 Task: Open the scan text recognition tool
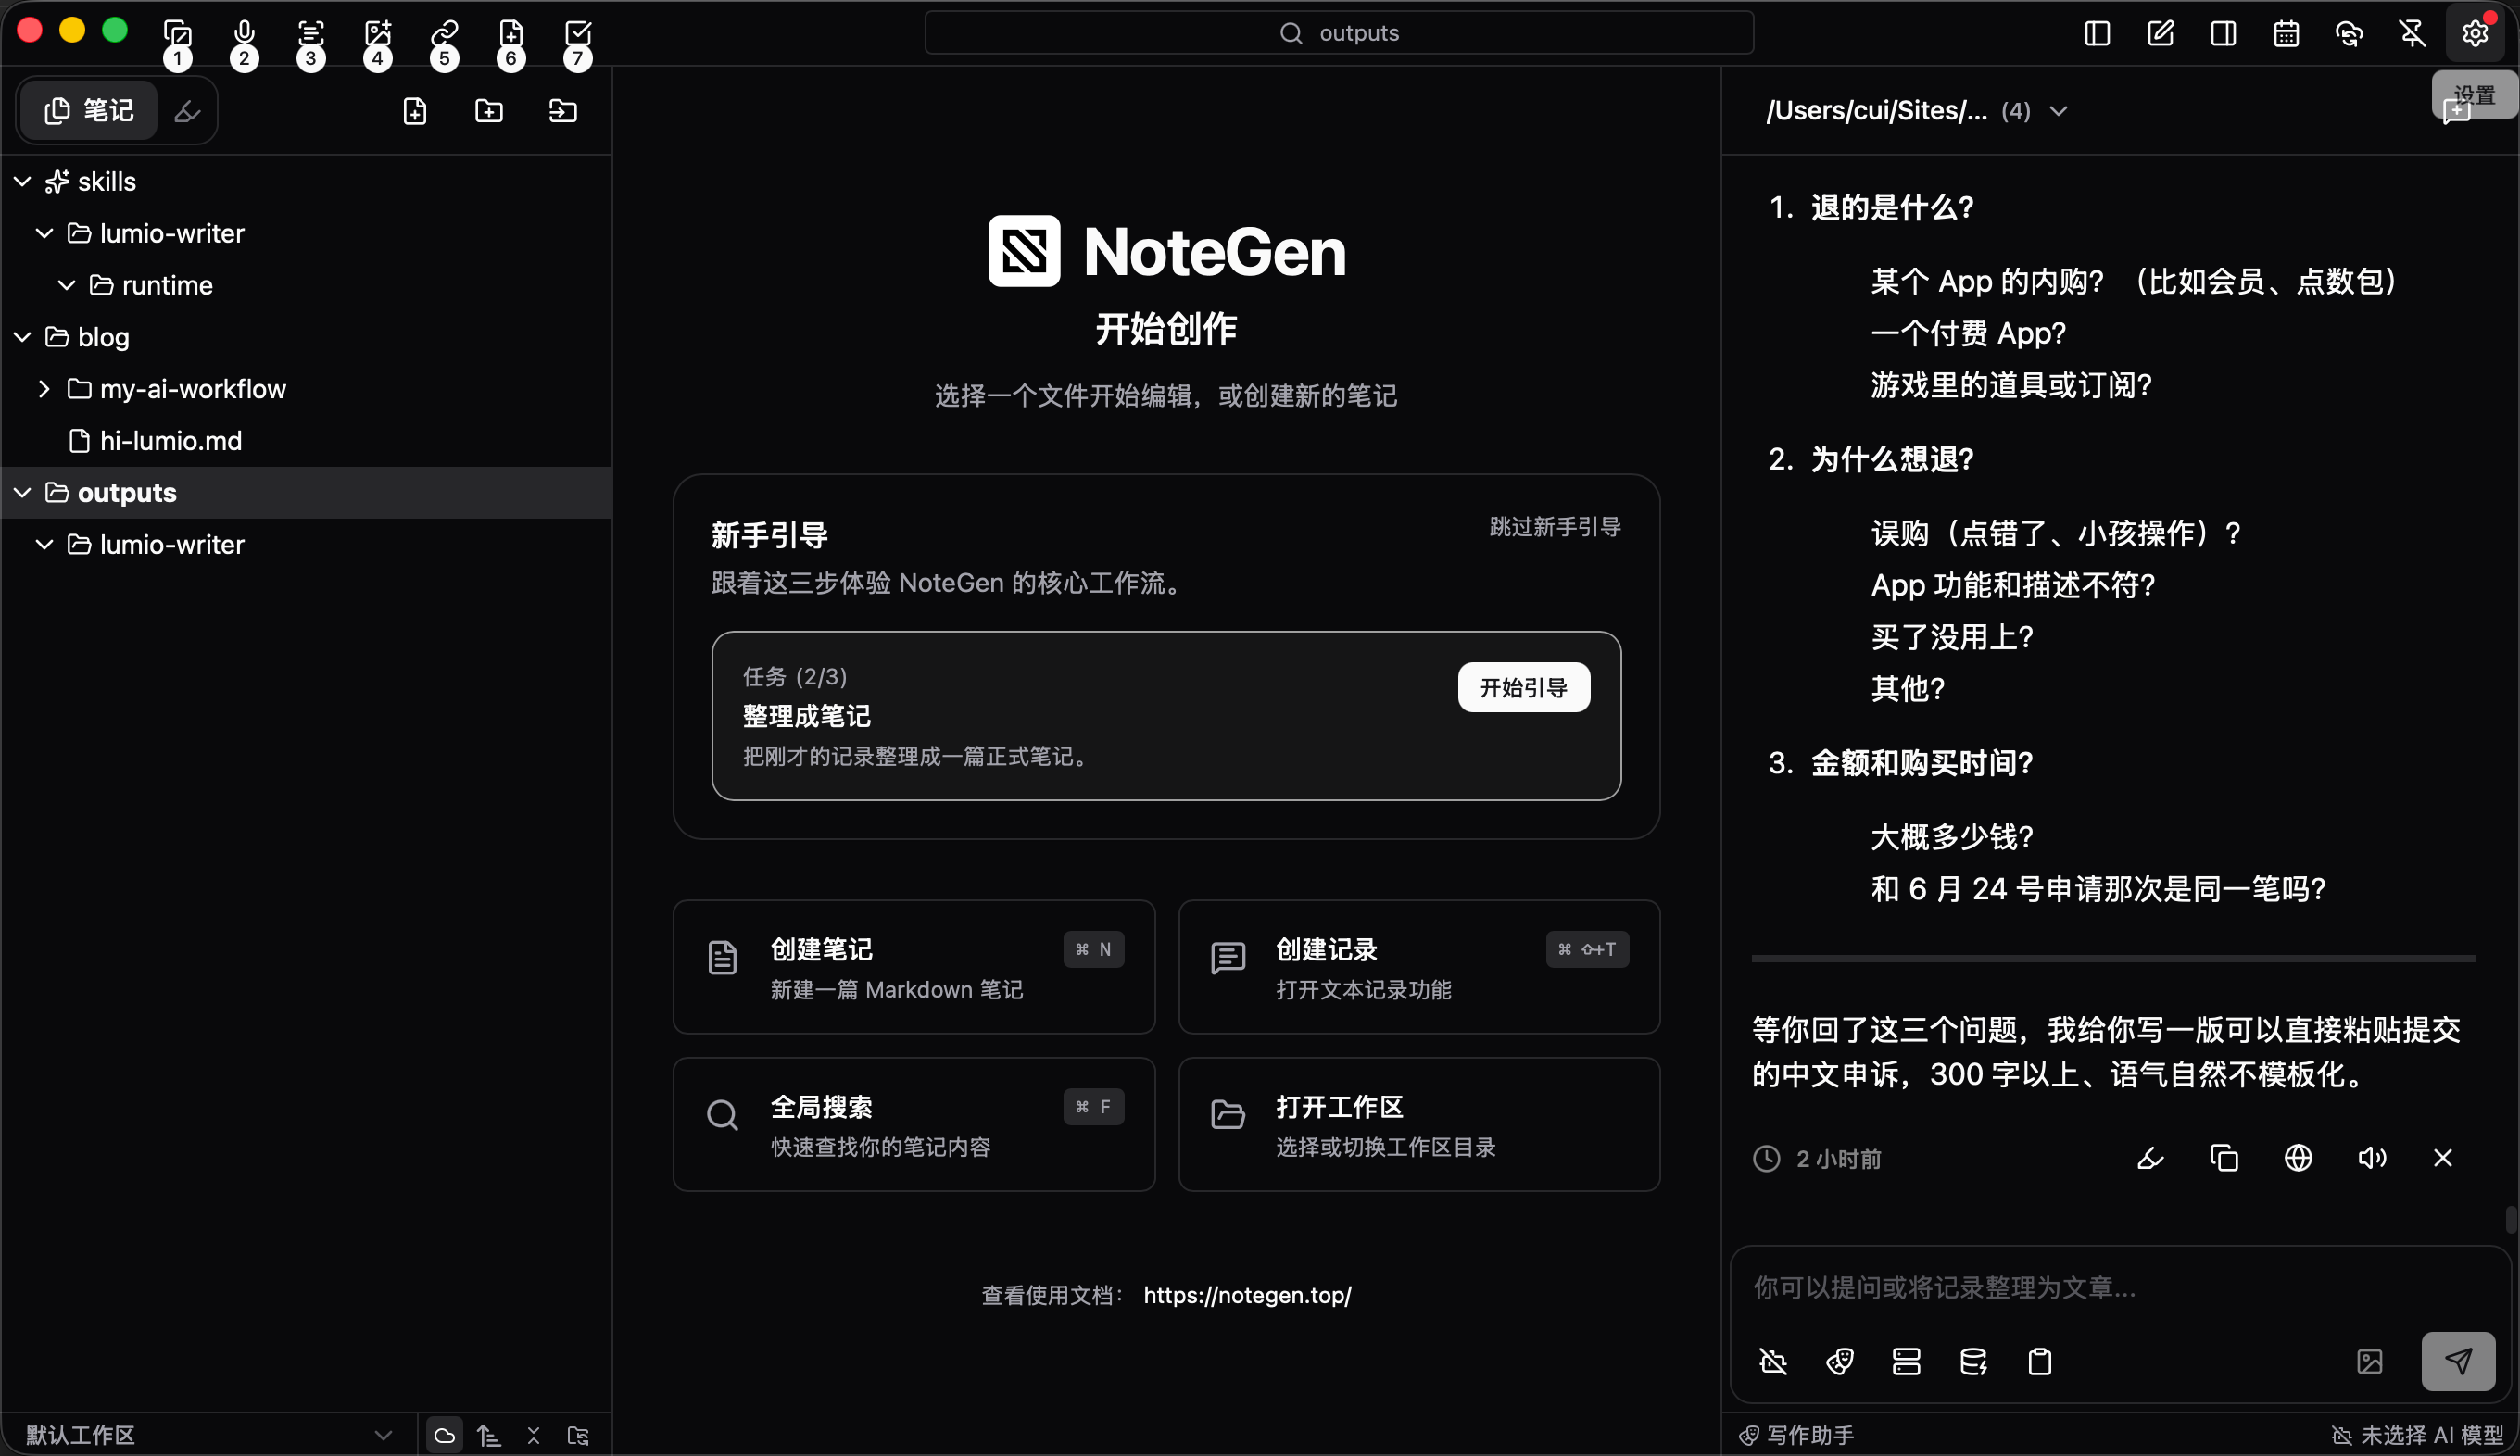click(311, 33)
